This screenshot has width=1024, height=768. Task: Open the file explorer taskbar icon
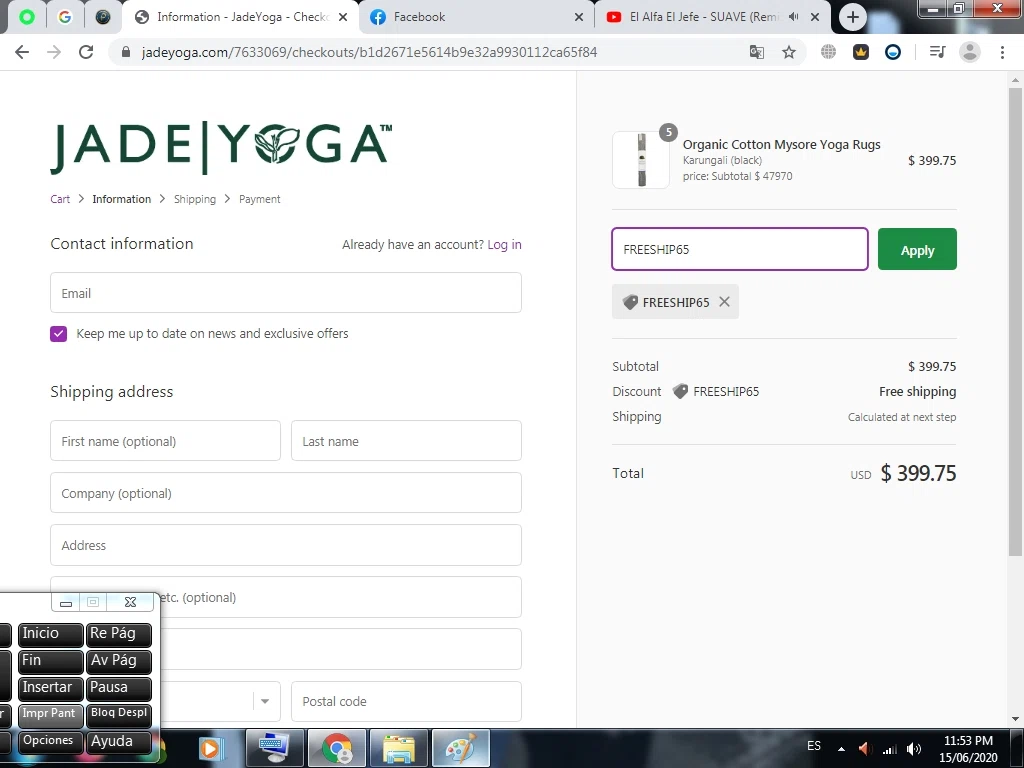pos(398,748)
